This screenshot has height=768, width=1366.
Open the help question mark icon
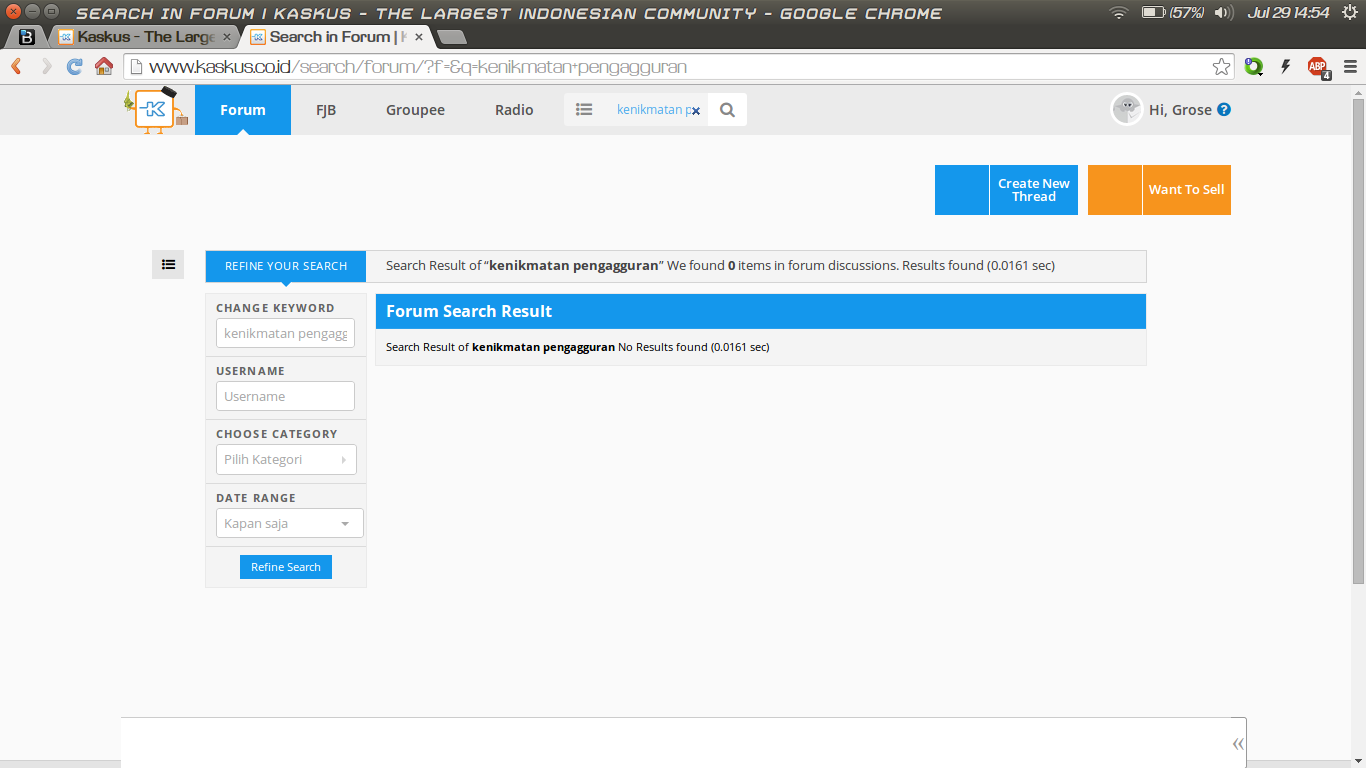[x=1224, y=110]
